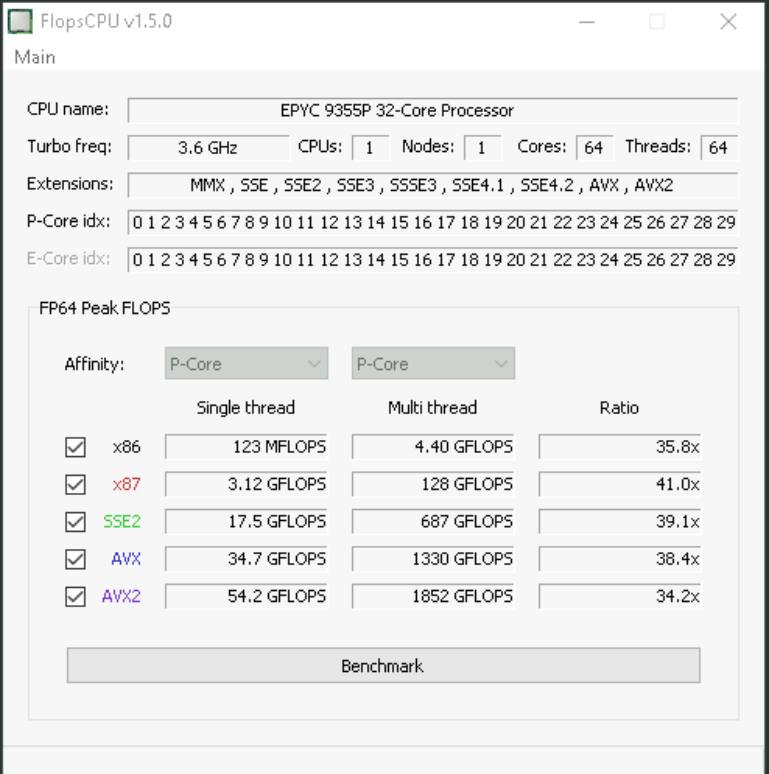
Task: Uncheck the x86 benchmark checkbox
Action: (76, 447)
